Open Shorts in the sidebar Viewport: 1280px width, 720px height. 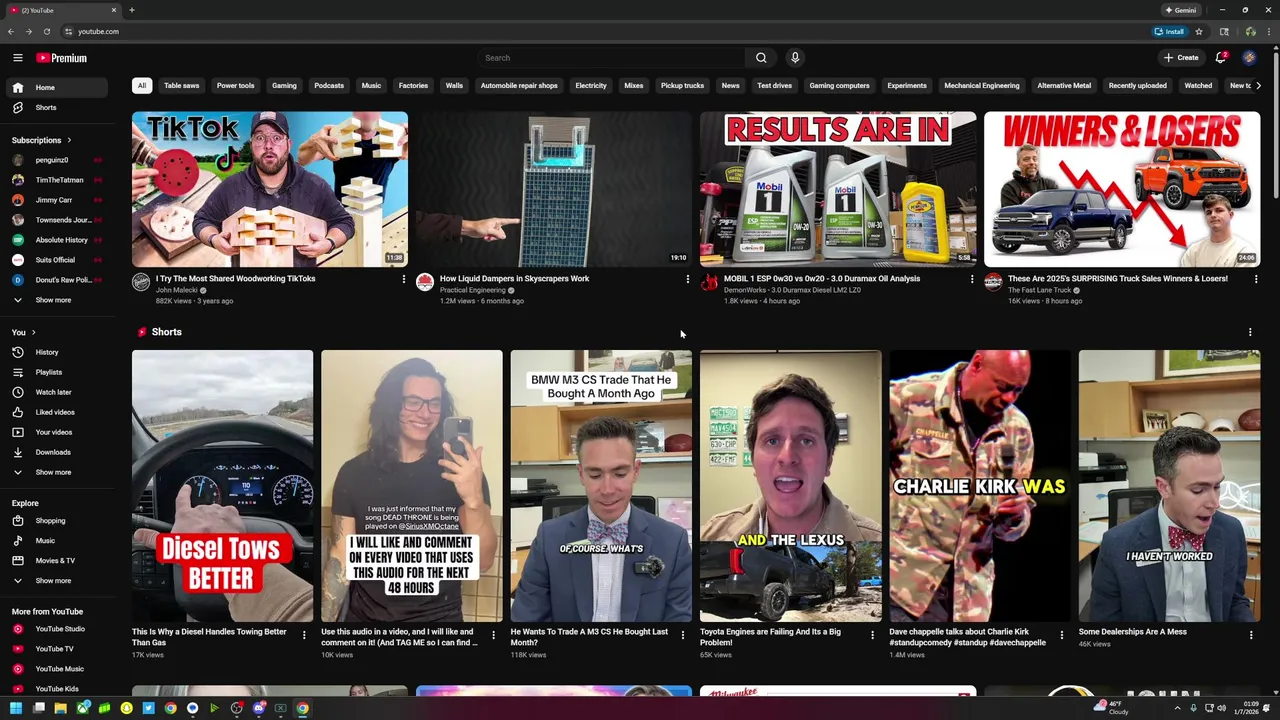tap(56, 108)
